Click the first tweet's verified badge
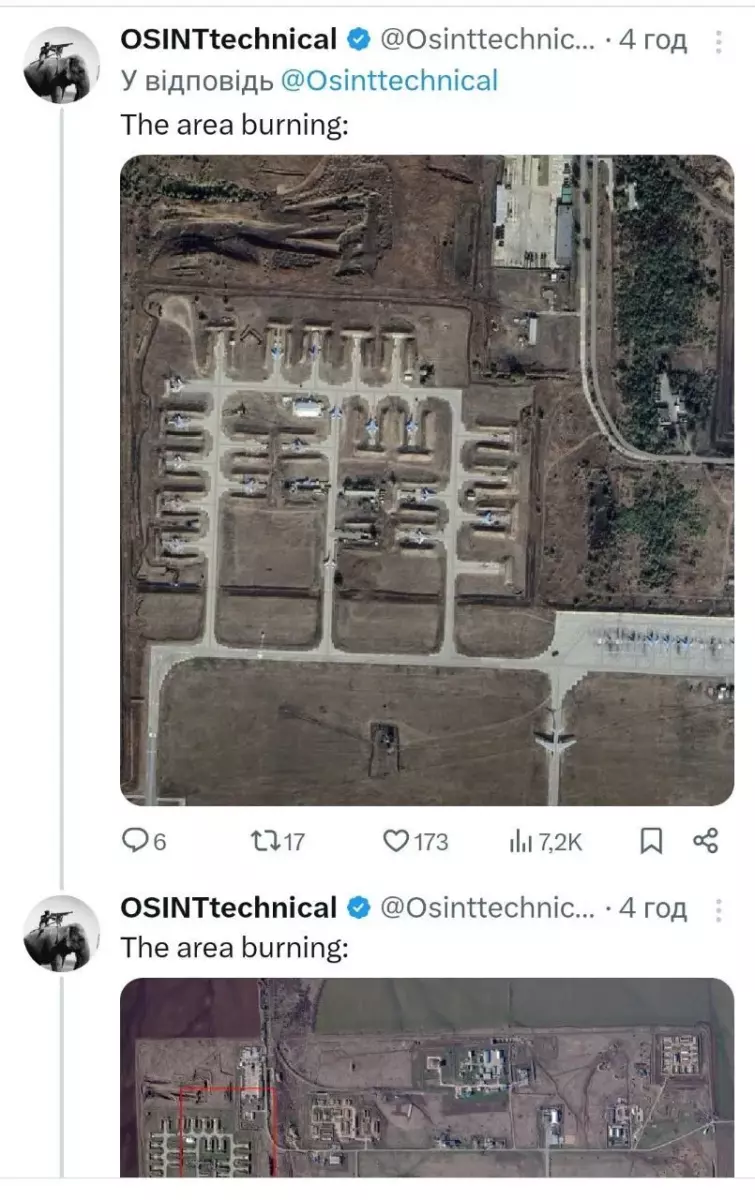 click(358, 40)
